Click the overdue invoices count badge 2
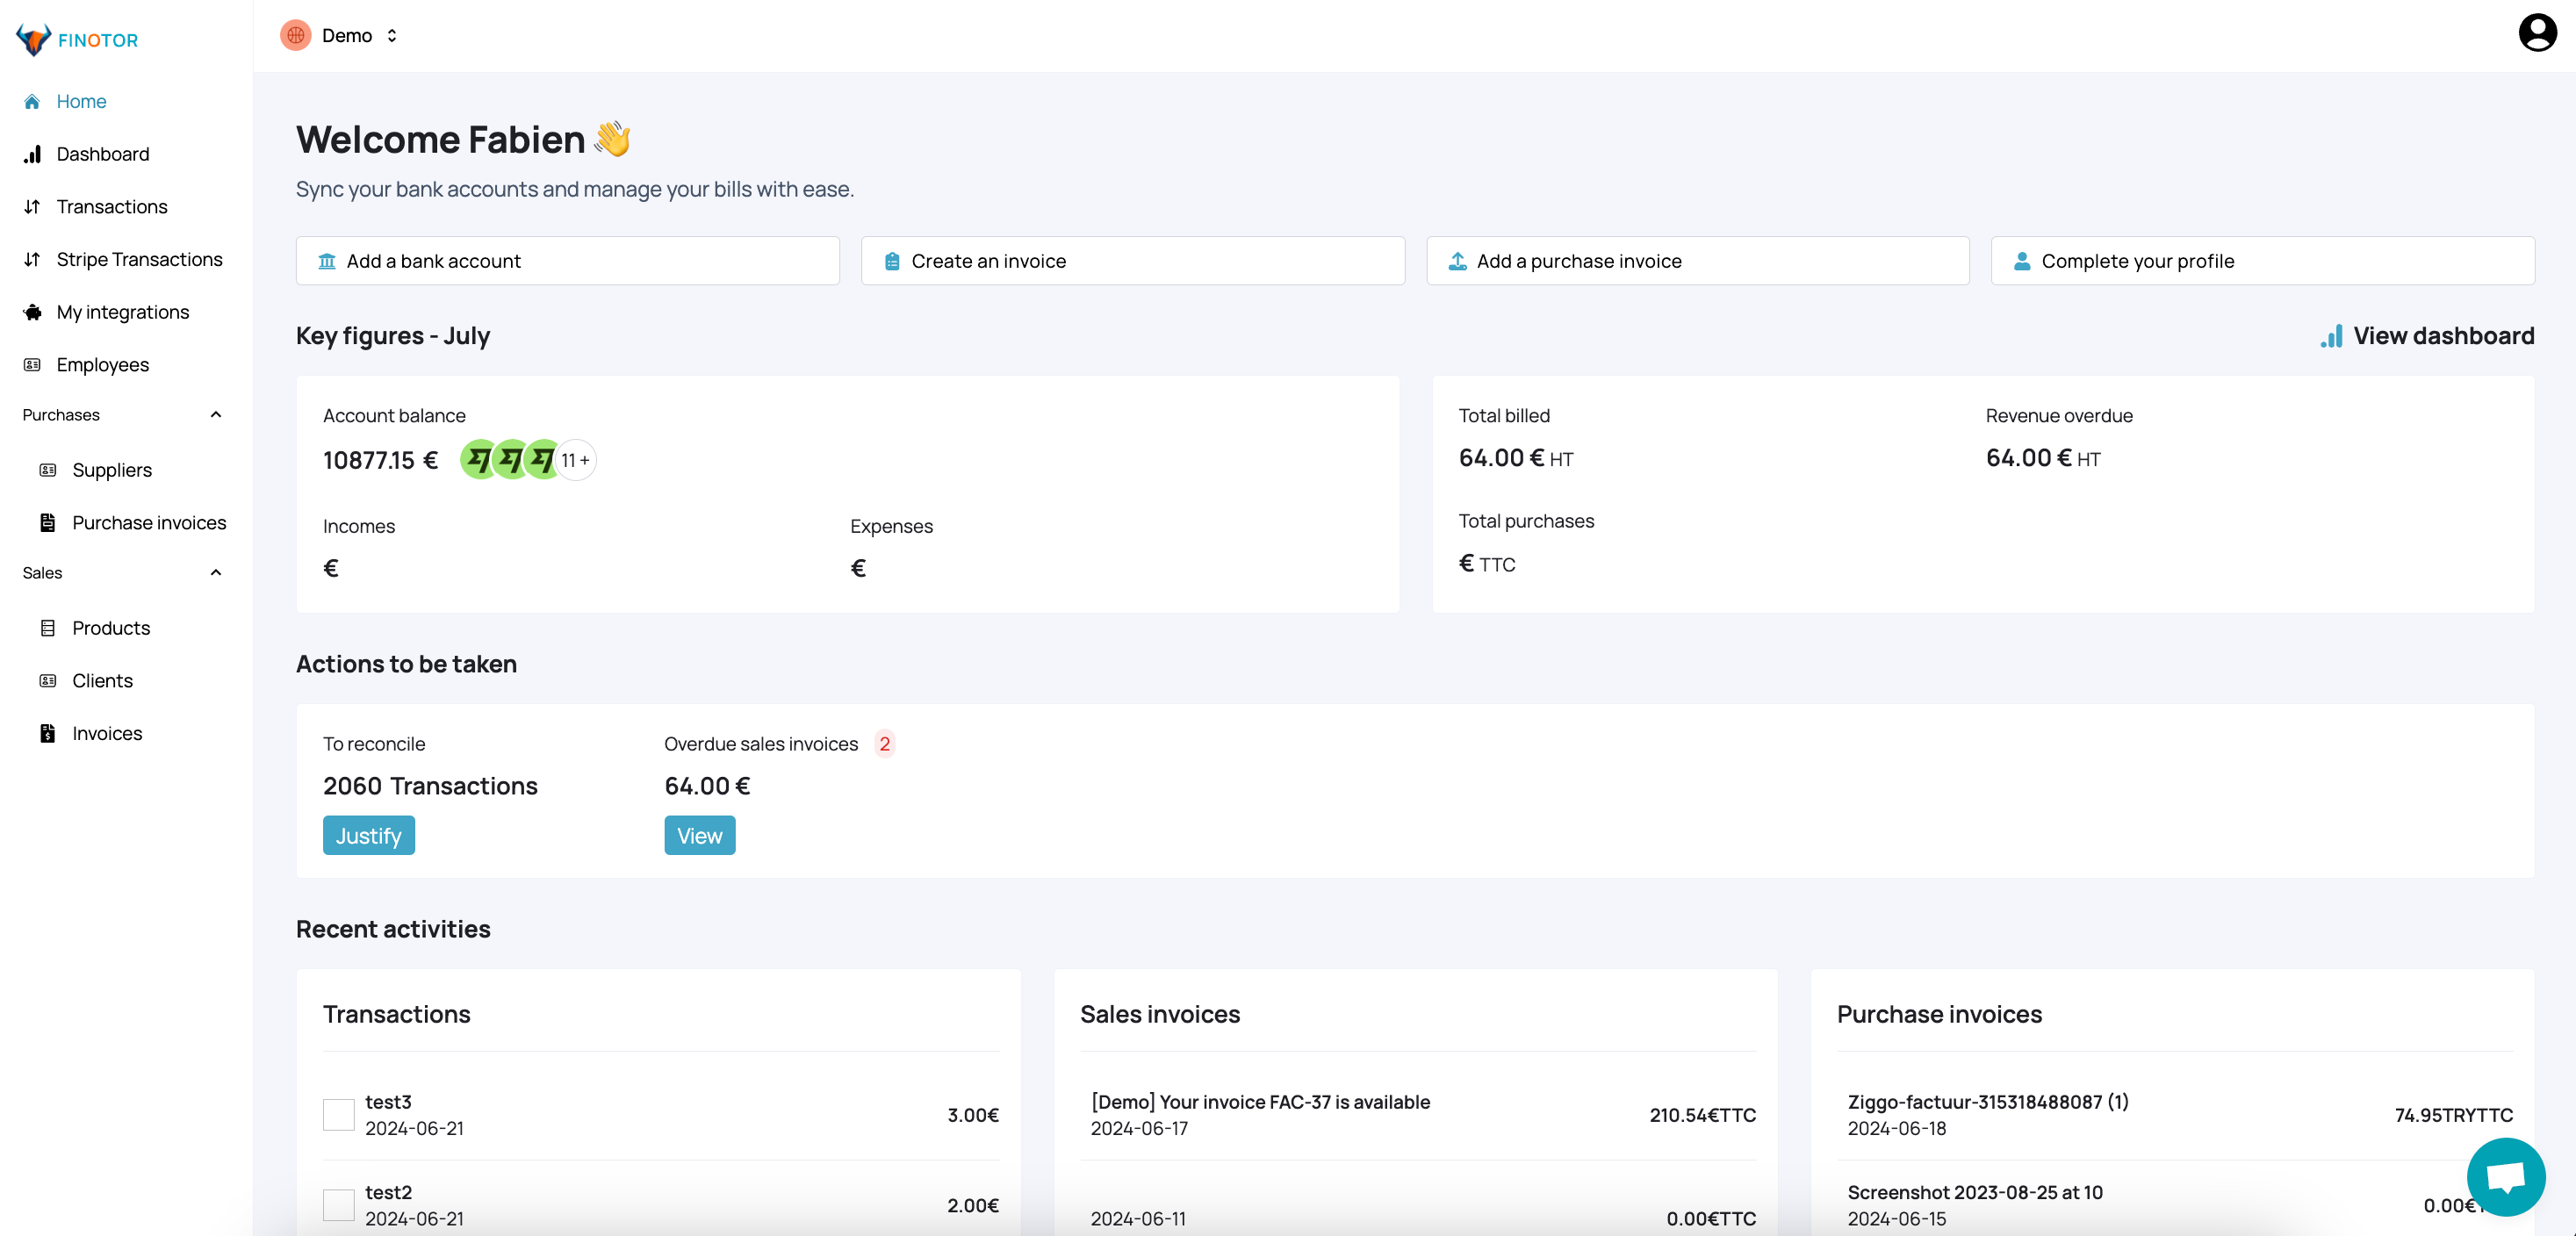This screenshot has height=1236, width=2576. pyautogui.click(x=885, y=744)
